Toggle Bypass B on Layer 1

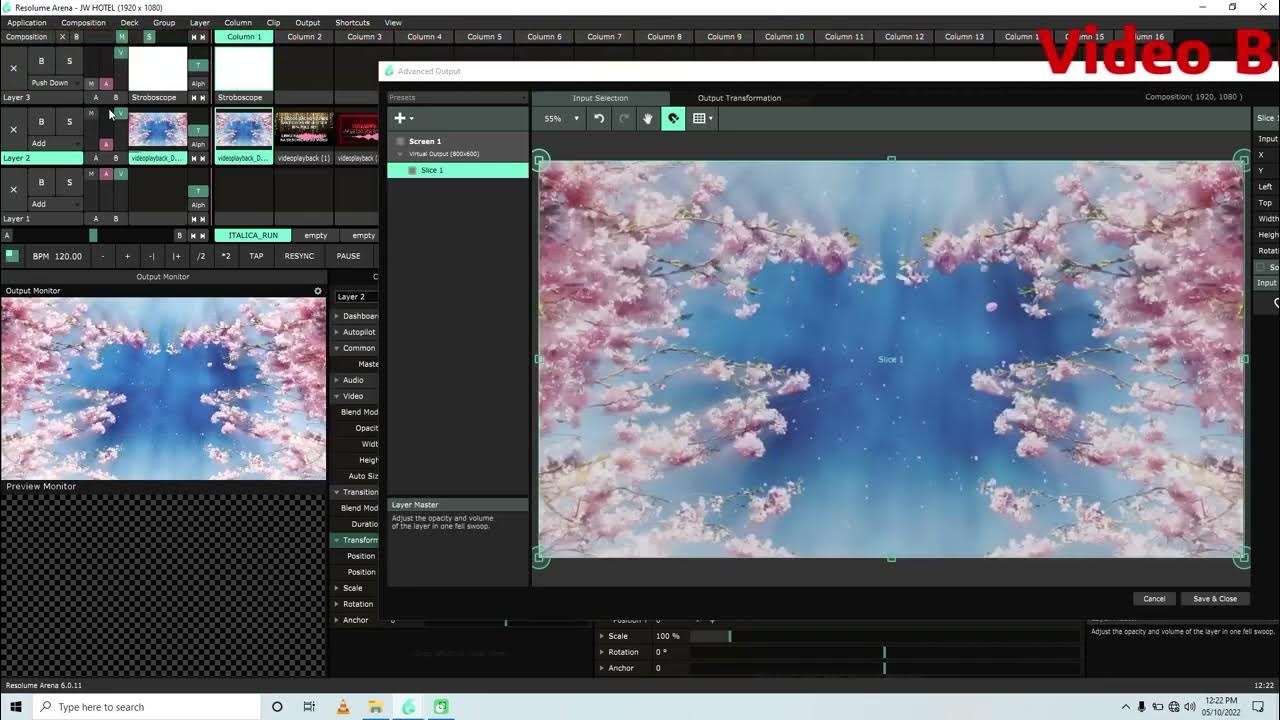point(41,182)
